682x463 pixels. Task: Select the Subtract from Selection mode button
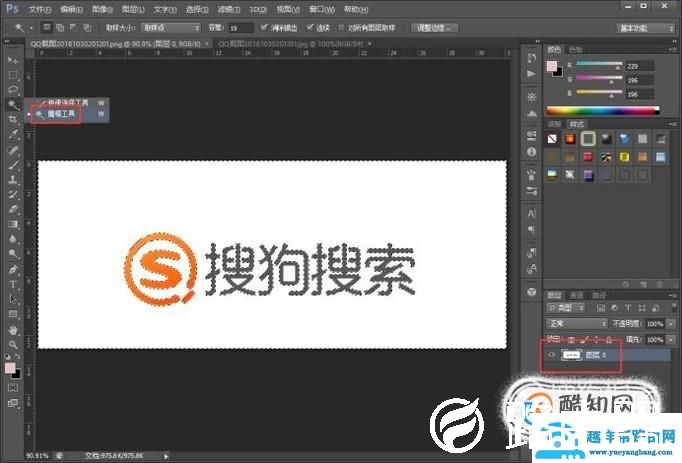pos(74,28)
